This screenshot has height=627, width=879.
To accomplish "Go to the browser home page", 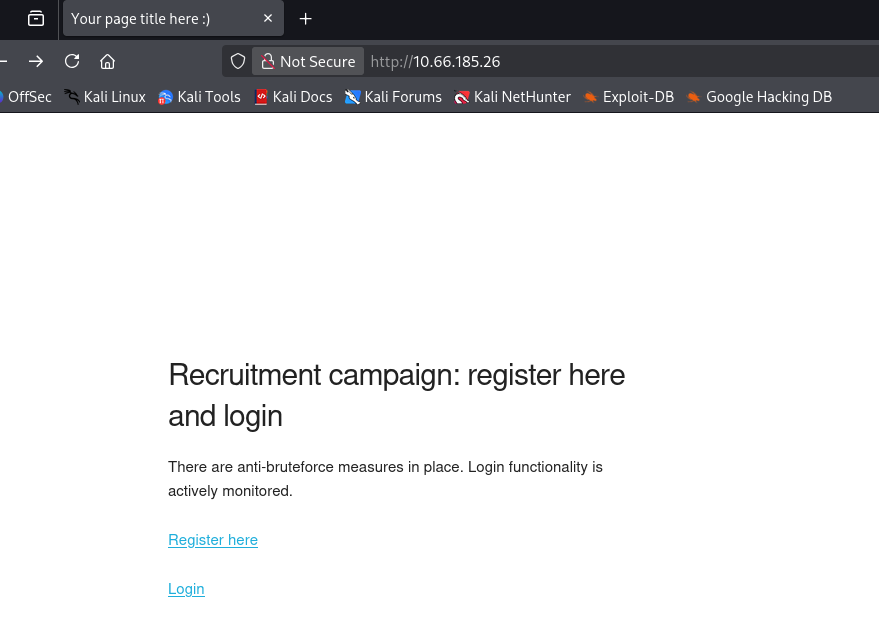I will 108,61.
